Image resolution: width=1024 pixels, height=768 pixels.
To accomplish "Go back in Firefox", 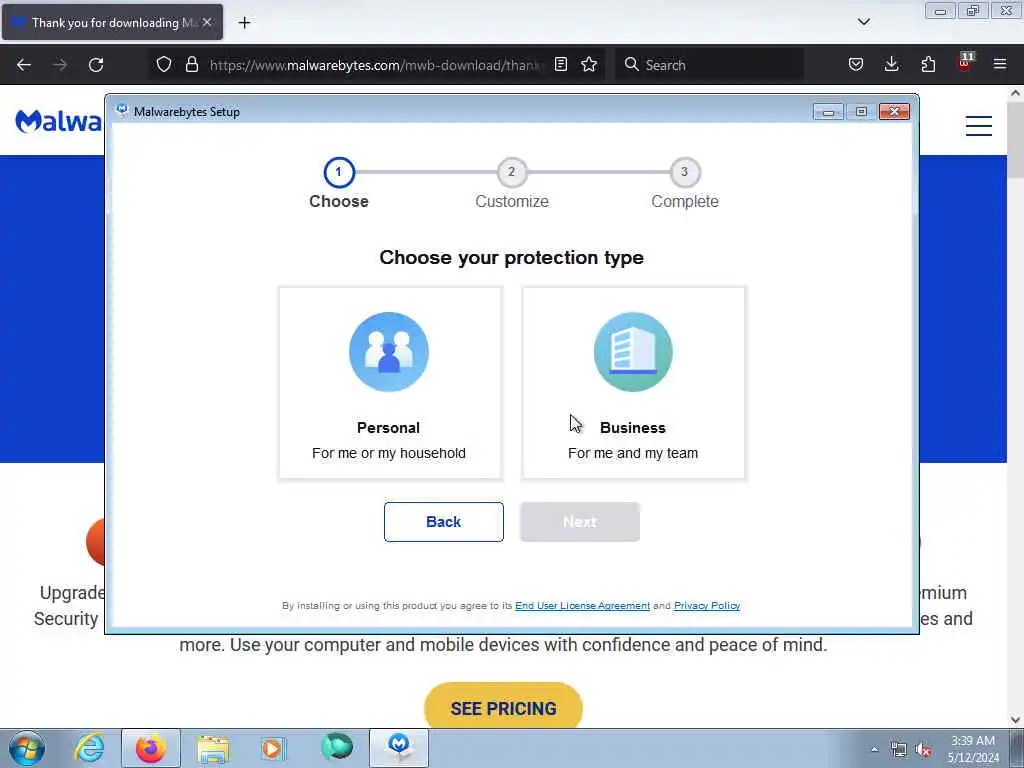I will [x=24, y=65].
